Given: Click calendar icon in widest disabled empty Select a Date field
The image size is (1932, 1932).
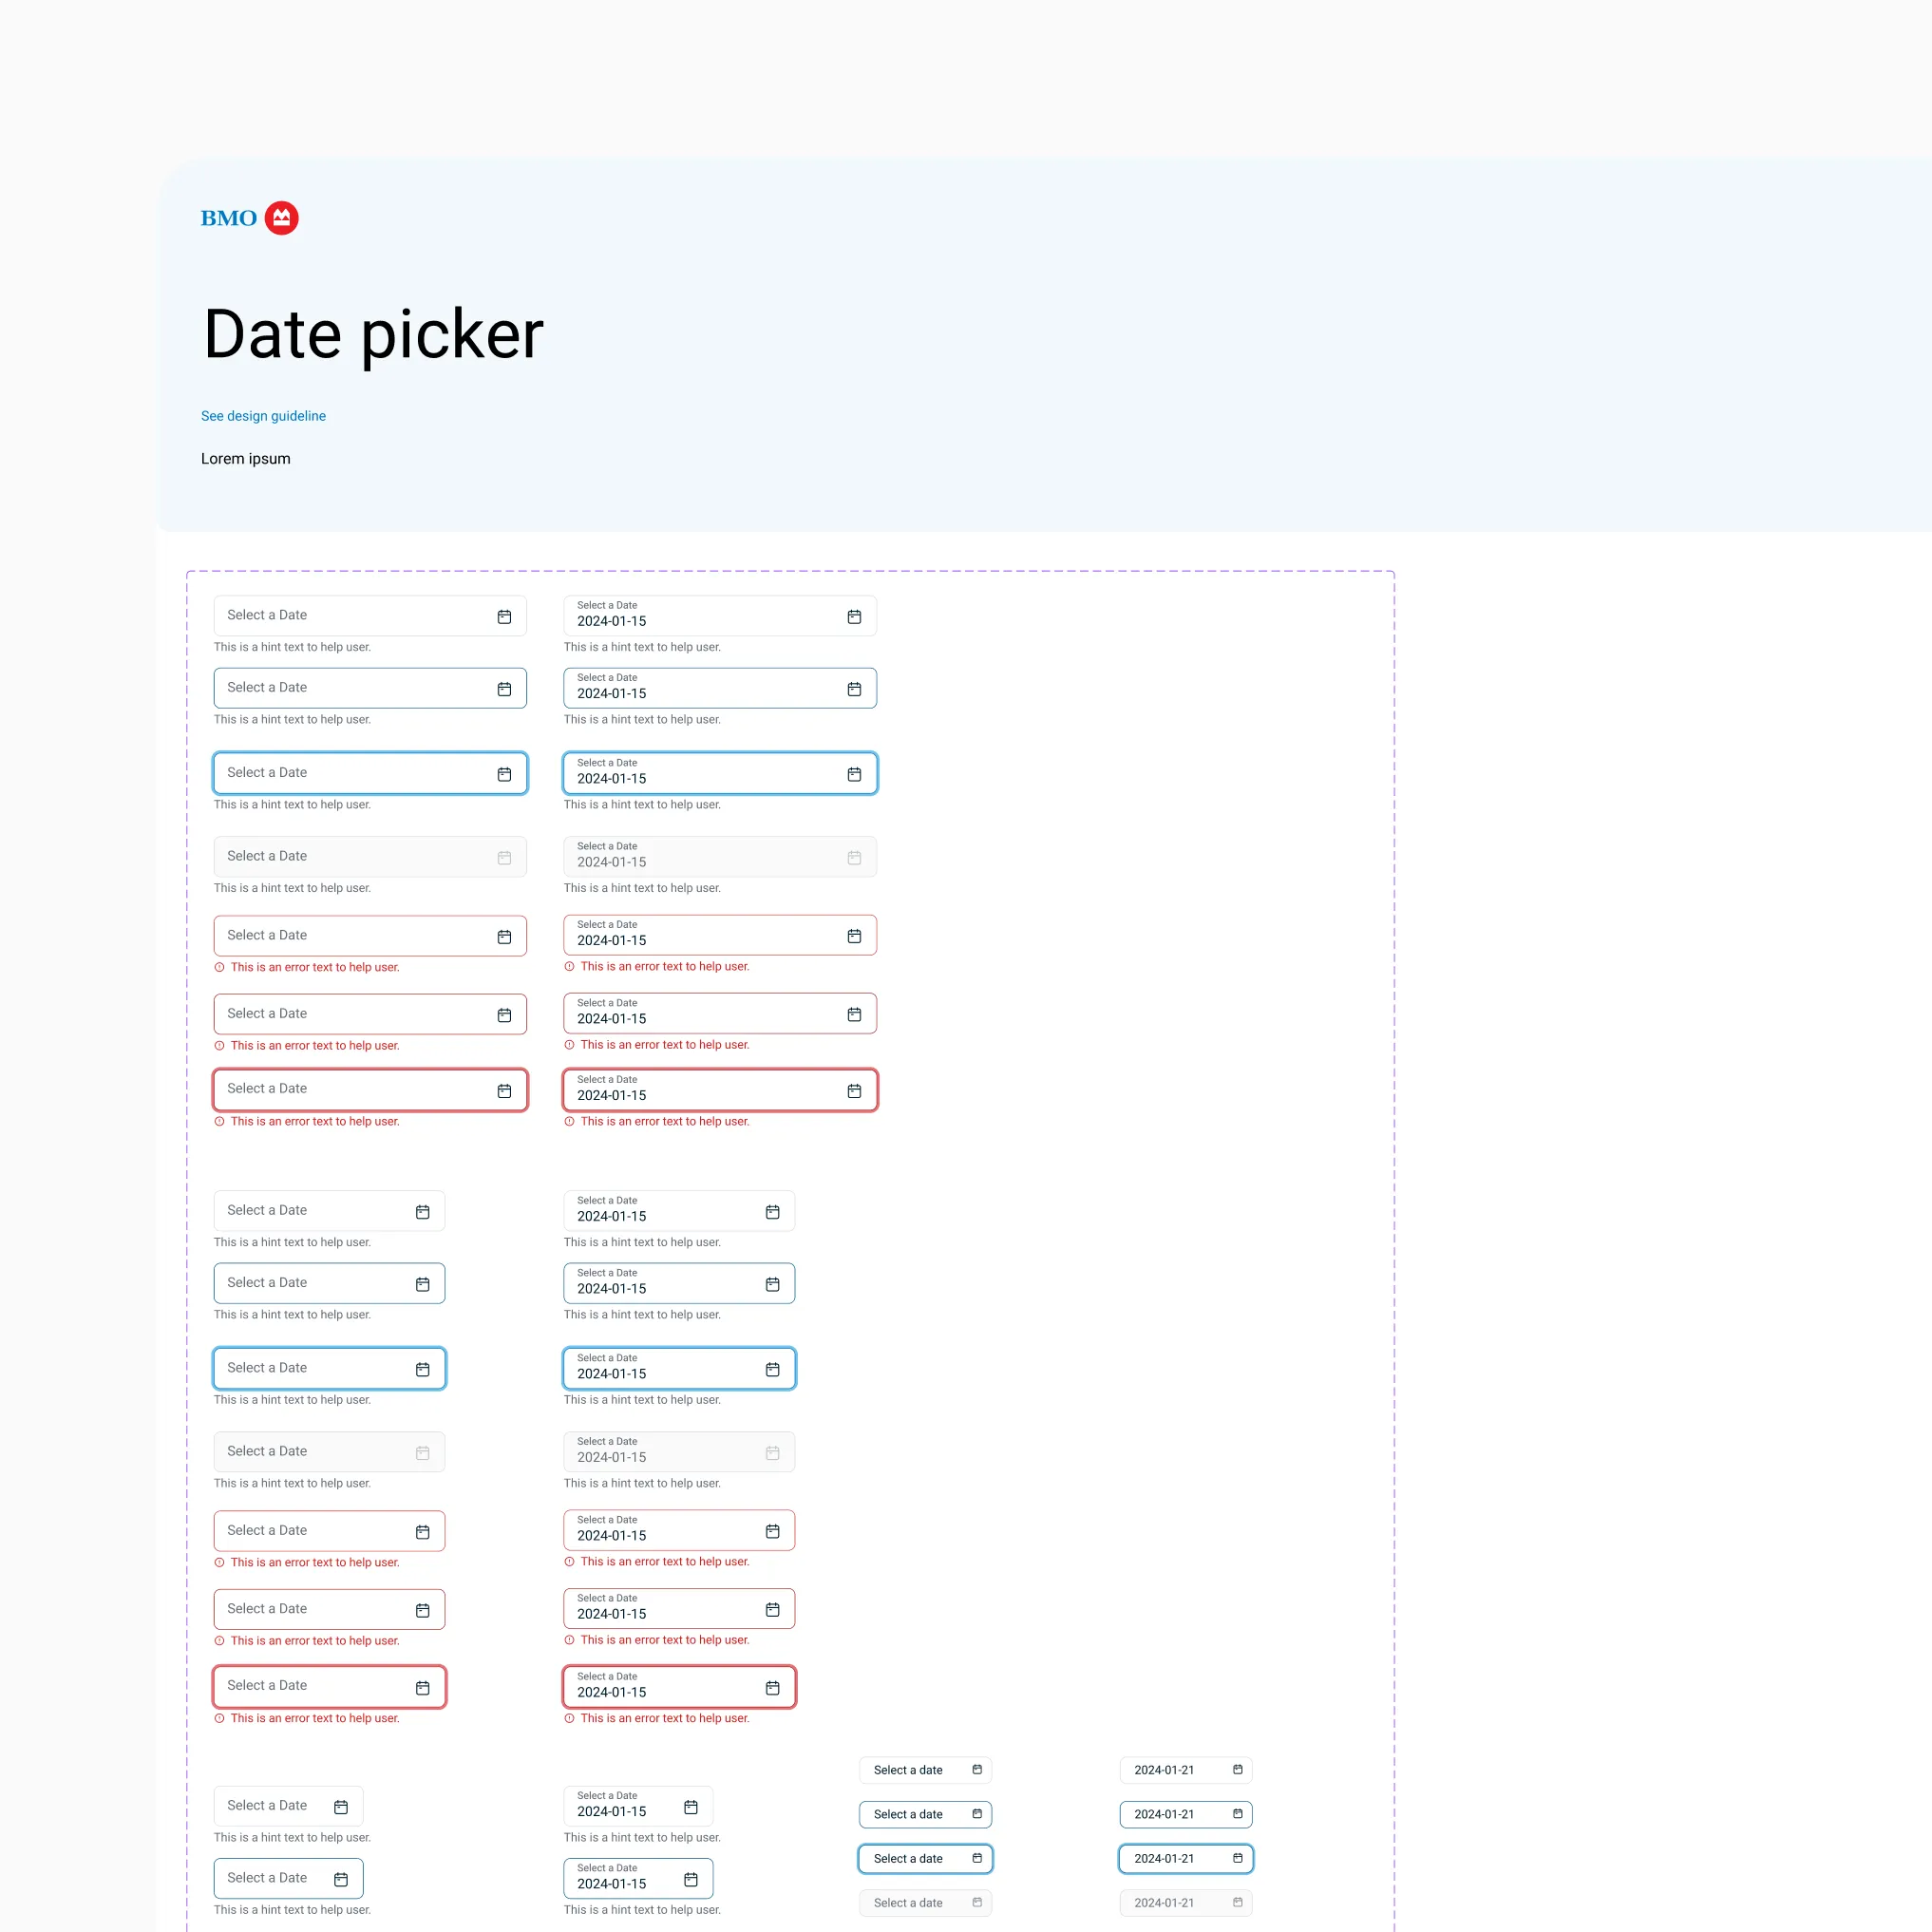Looking at the screenshot, I should pos(504,858).
